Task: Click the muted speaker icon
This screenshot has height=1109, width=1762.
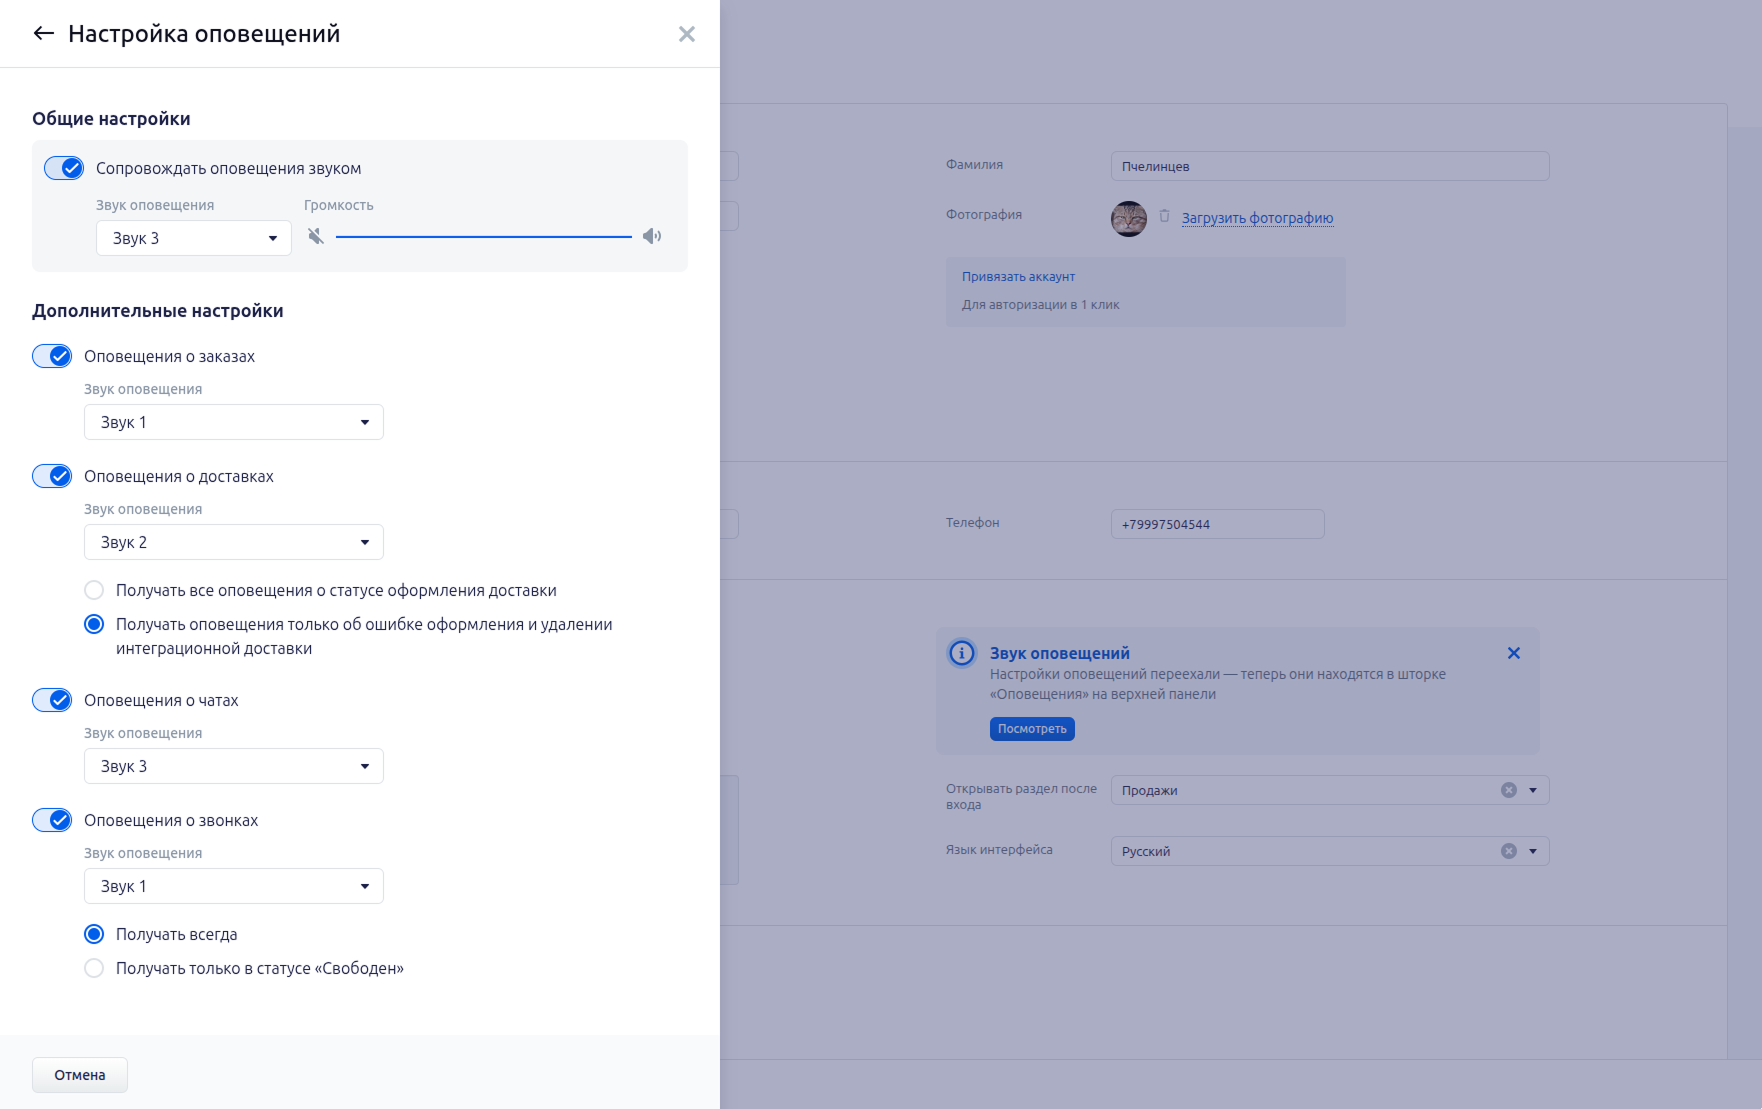Action: click(316, 237)
